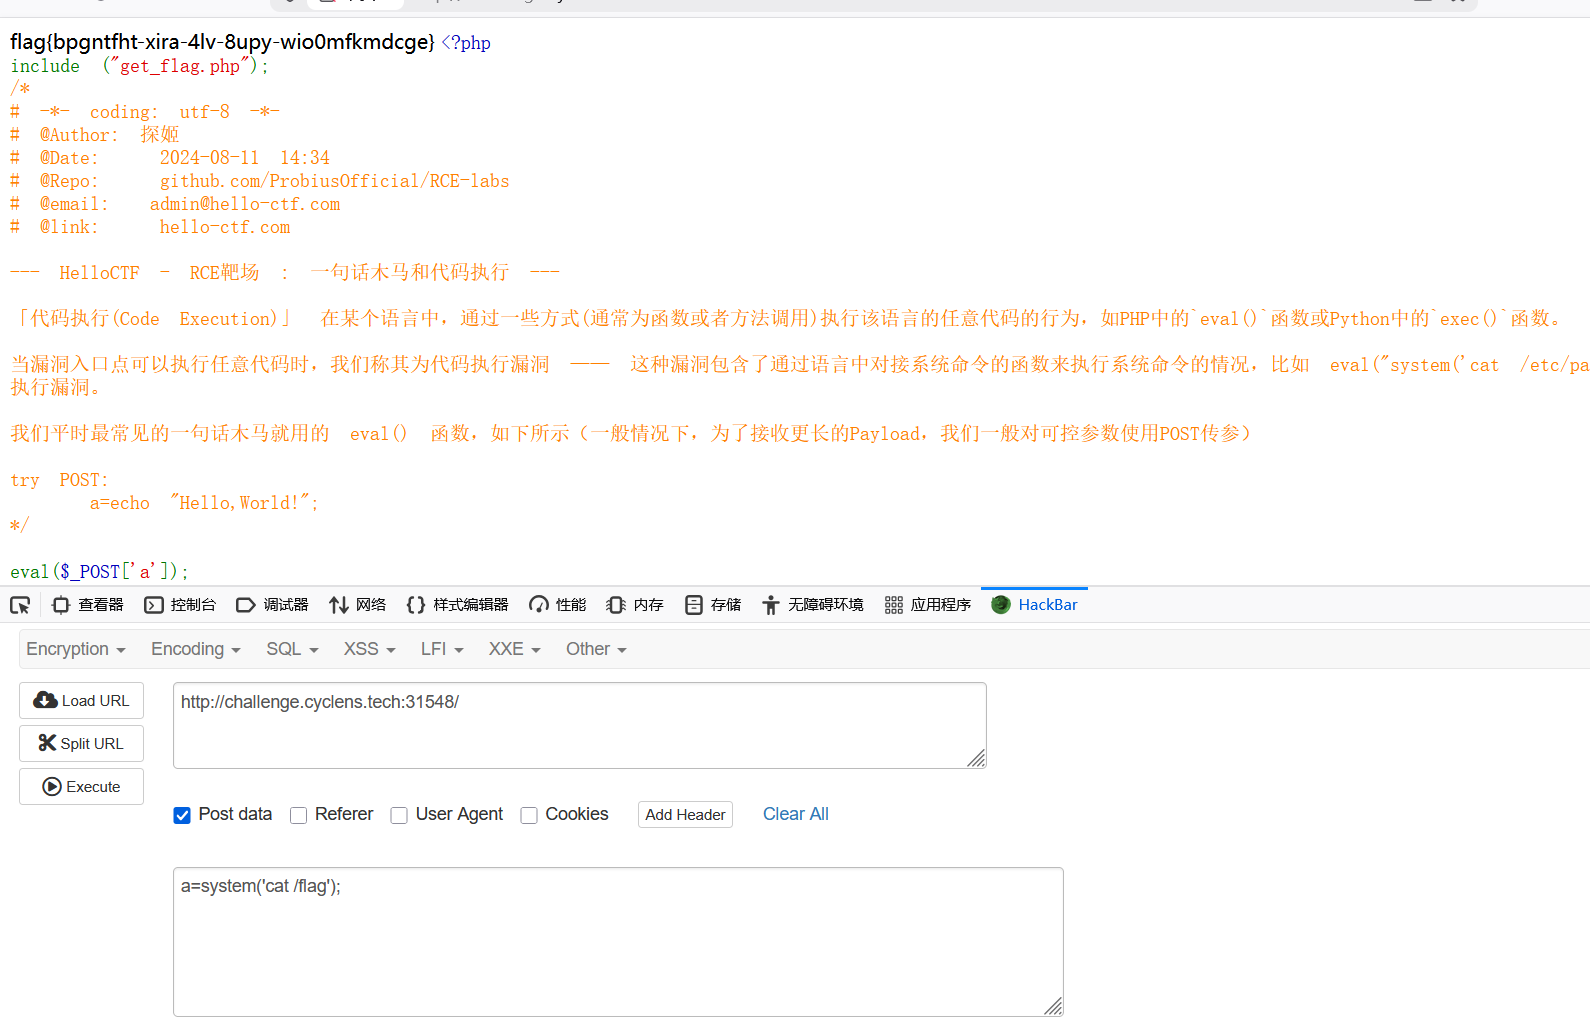Click the Split URL button
Screen dimensions: 1590x1017
click(x=81, y=744)
